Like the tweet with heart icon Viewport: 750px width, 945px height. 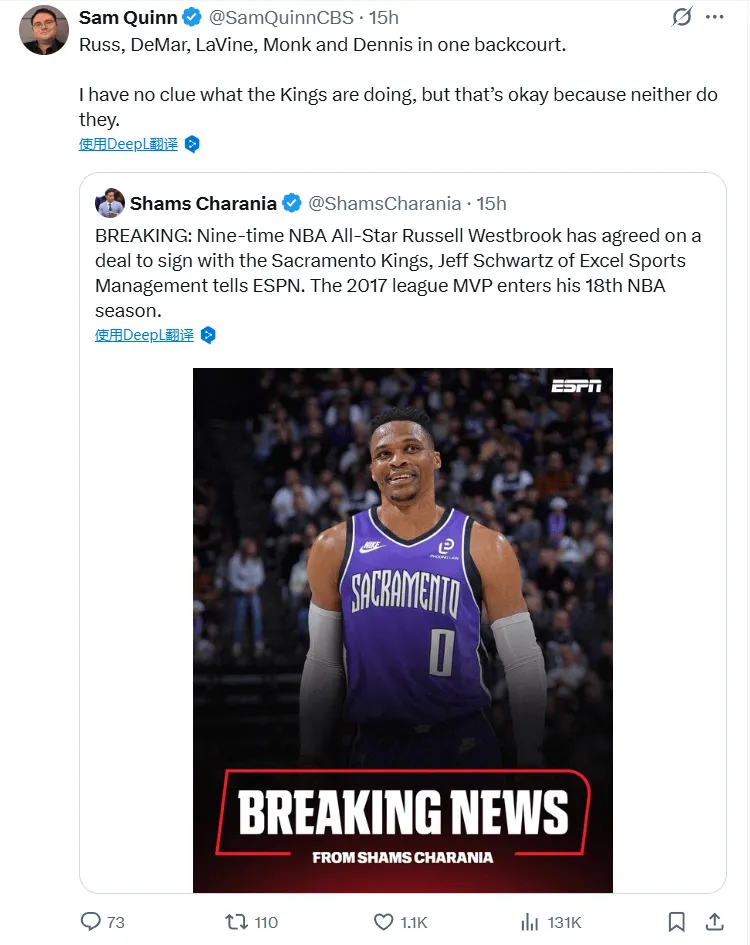tap(383, 921)
